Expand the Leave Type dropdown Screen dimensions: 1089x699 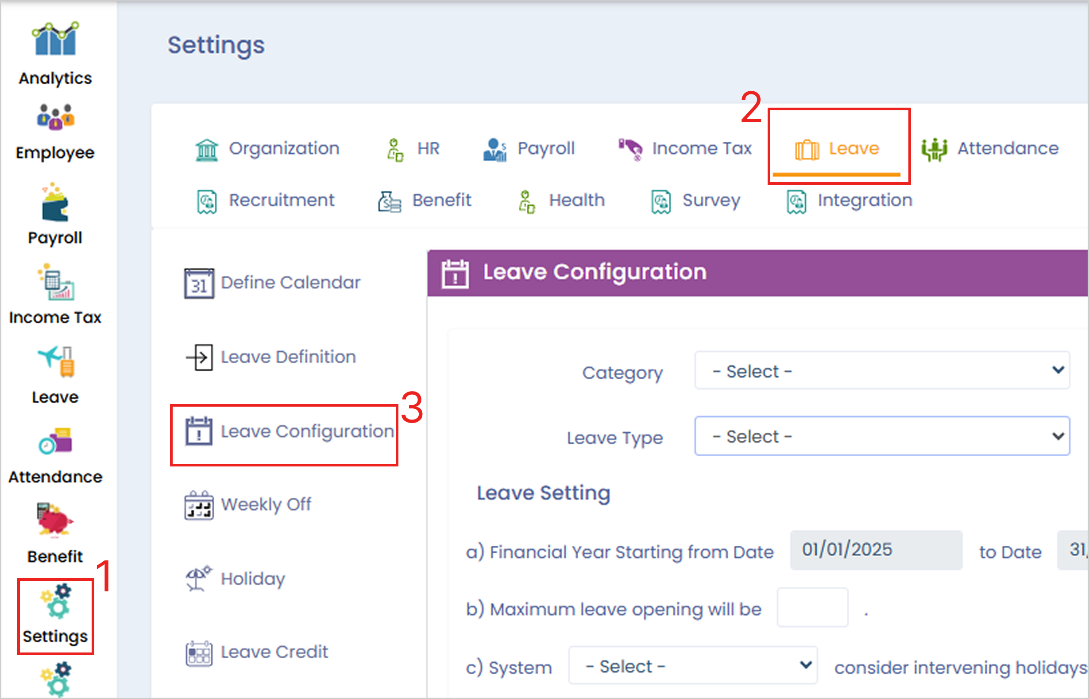click(882, 437)
